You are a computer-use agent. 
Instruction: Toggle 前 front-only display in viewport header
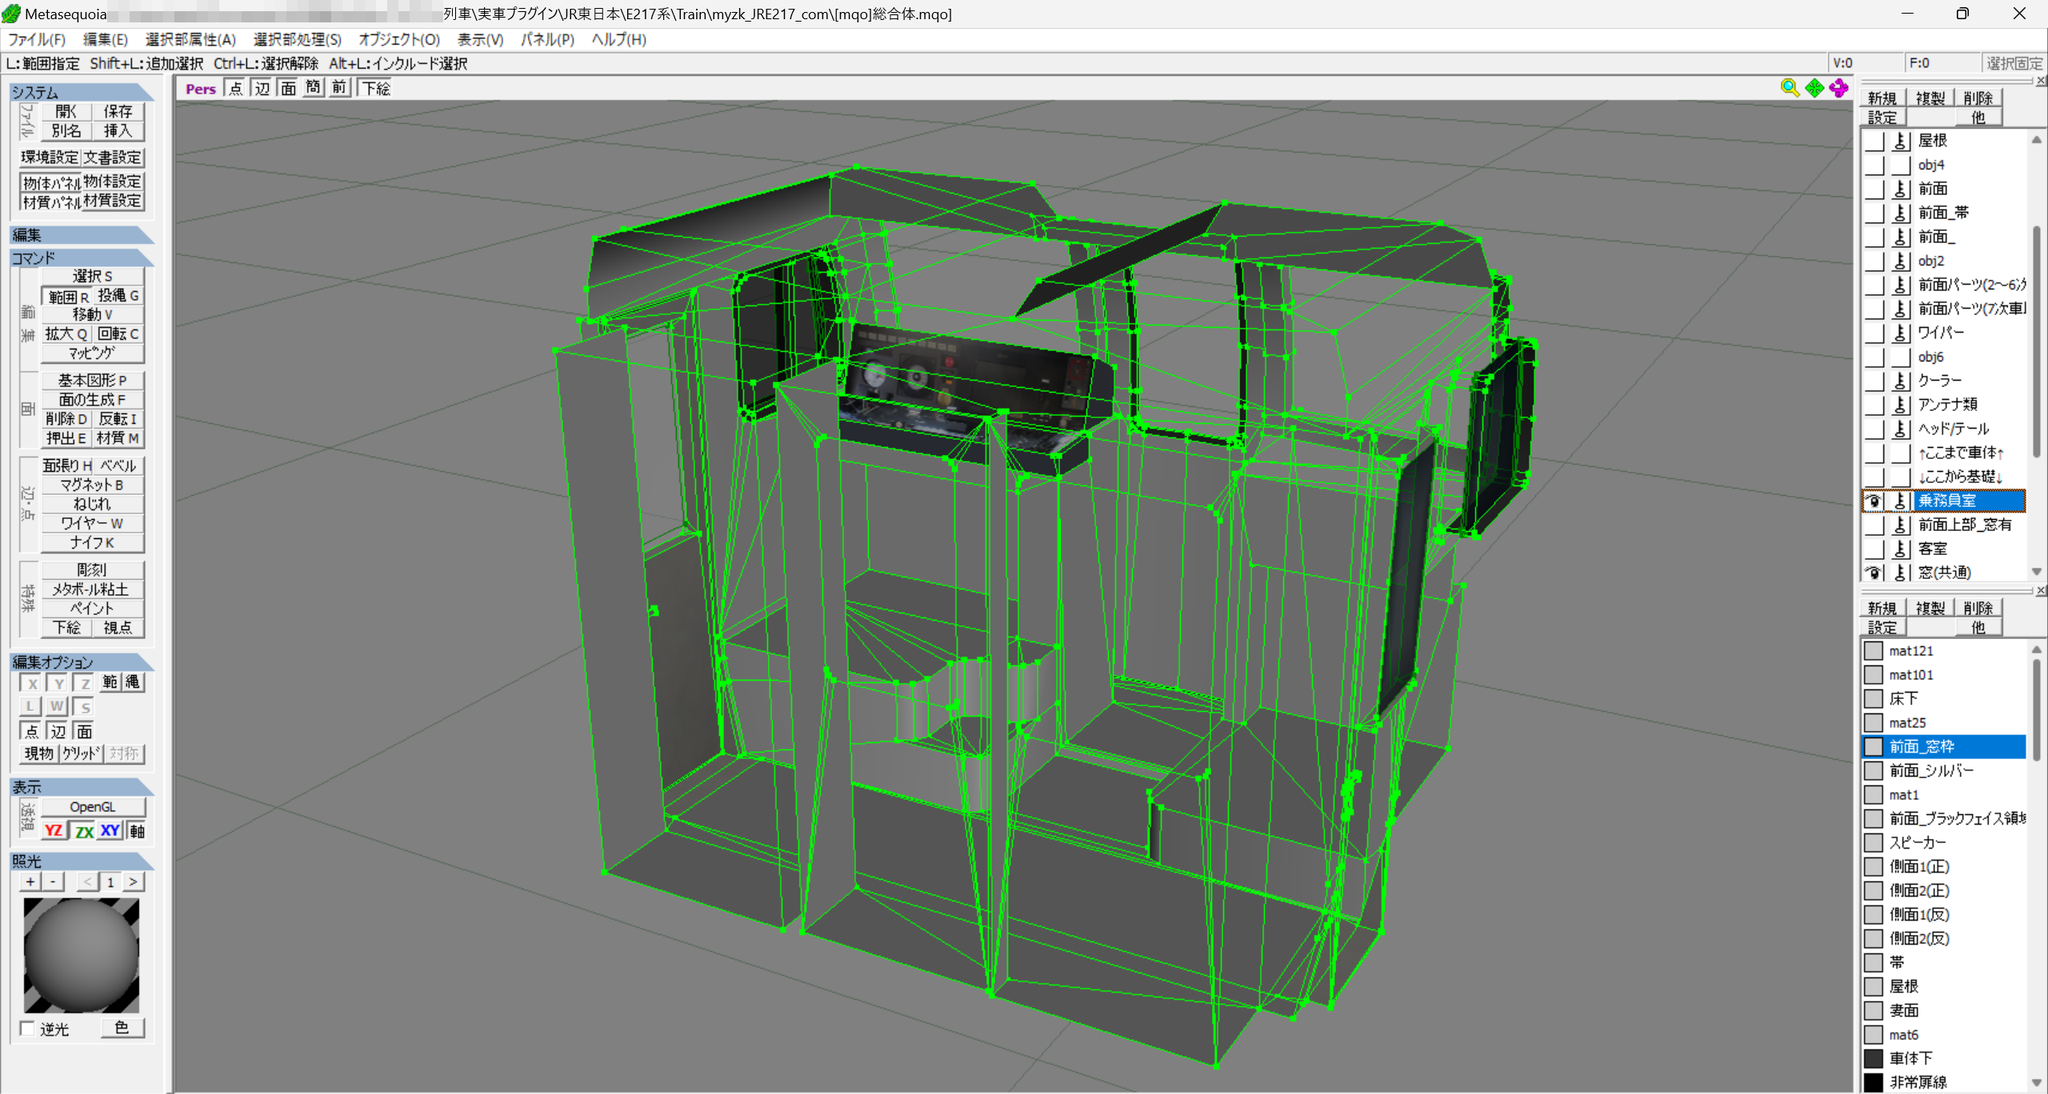pyautogui.click(x=339, y=88)
